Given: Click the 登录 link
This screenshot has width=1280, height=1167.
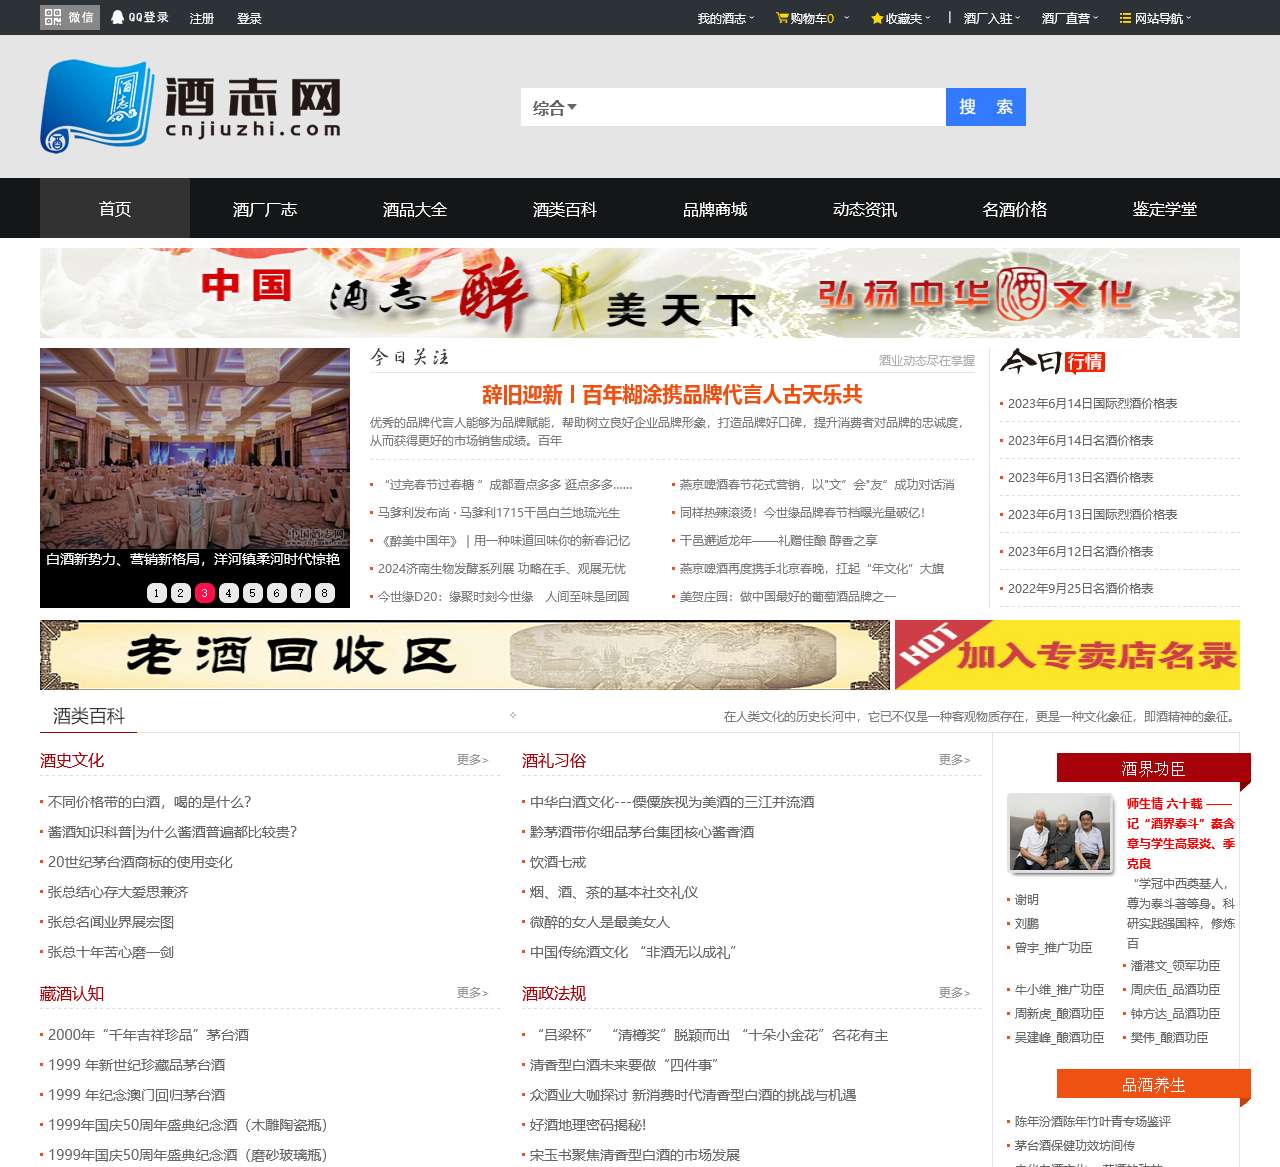Looking at the screenshot, I should (249, 18).
